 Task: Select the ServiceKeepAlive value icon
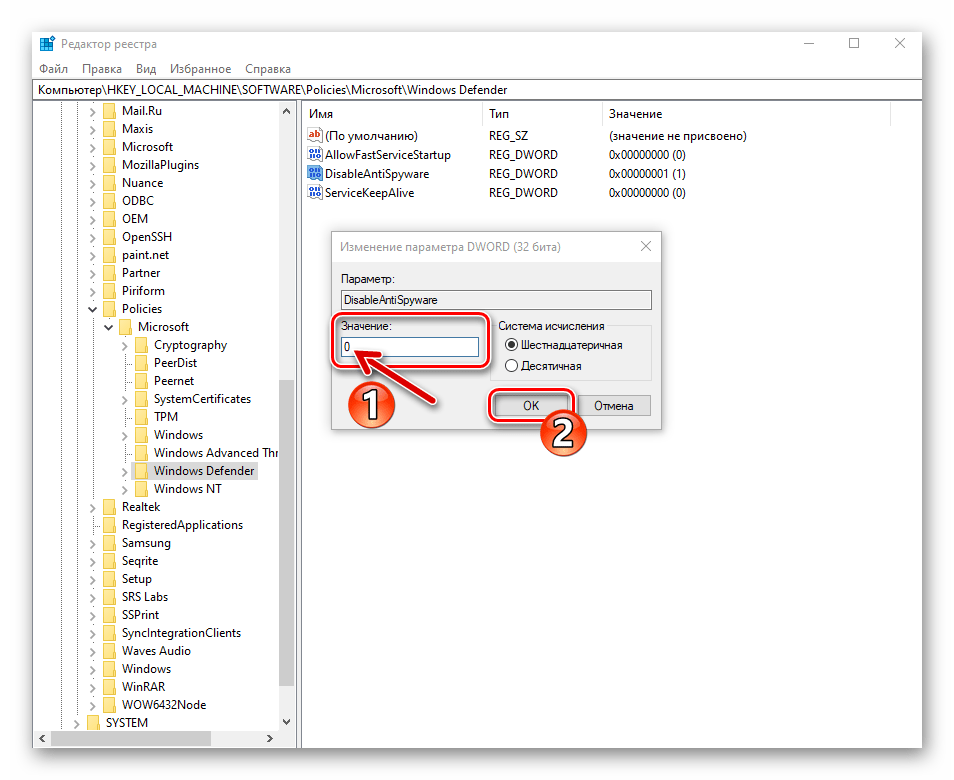click(x=315, y=192)
